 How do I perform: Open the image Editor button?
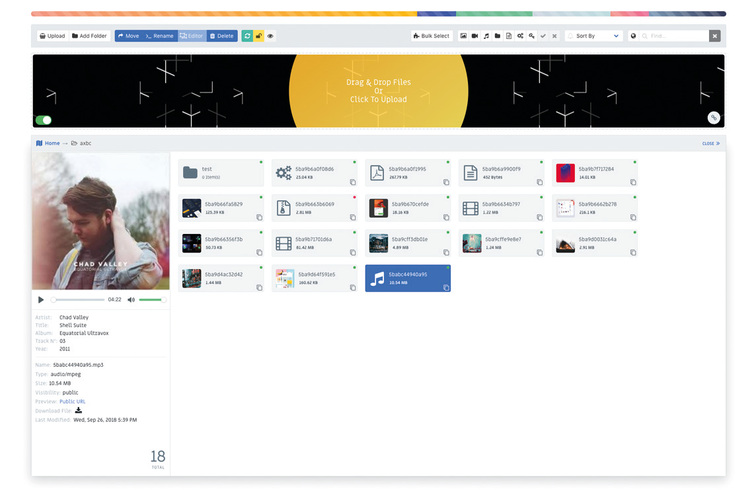click(x=192, y=36)
